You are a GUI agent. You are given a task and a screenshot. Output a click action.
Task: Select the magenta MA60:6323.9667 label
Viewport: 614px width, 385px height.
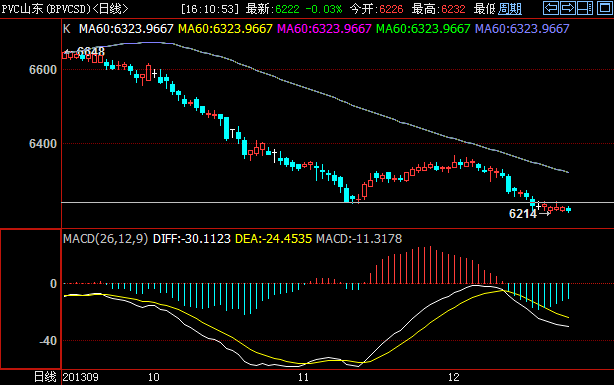[324, 29]
